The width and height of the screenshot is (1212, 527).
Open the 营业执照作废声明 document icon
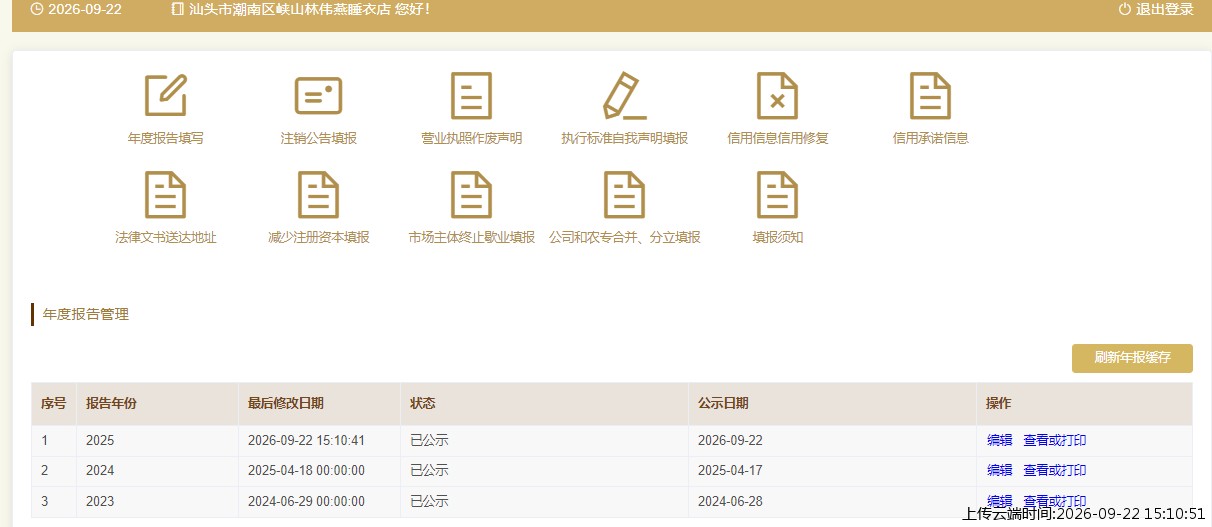(x=472, y=96)
